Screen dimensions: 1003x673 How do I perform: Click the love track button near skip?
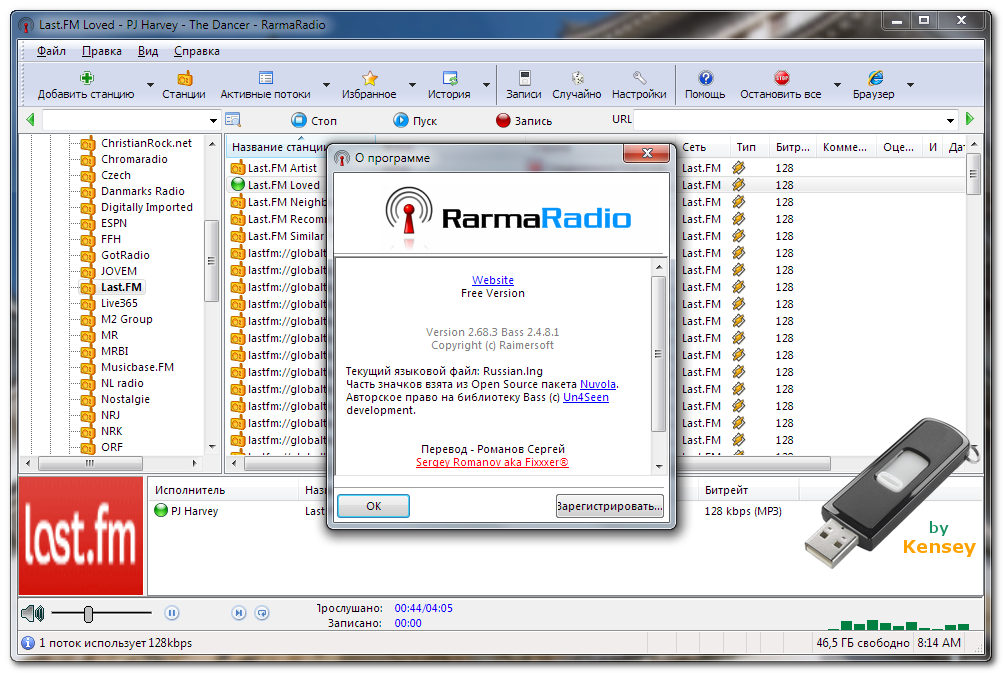pos(262,613)
